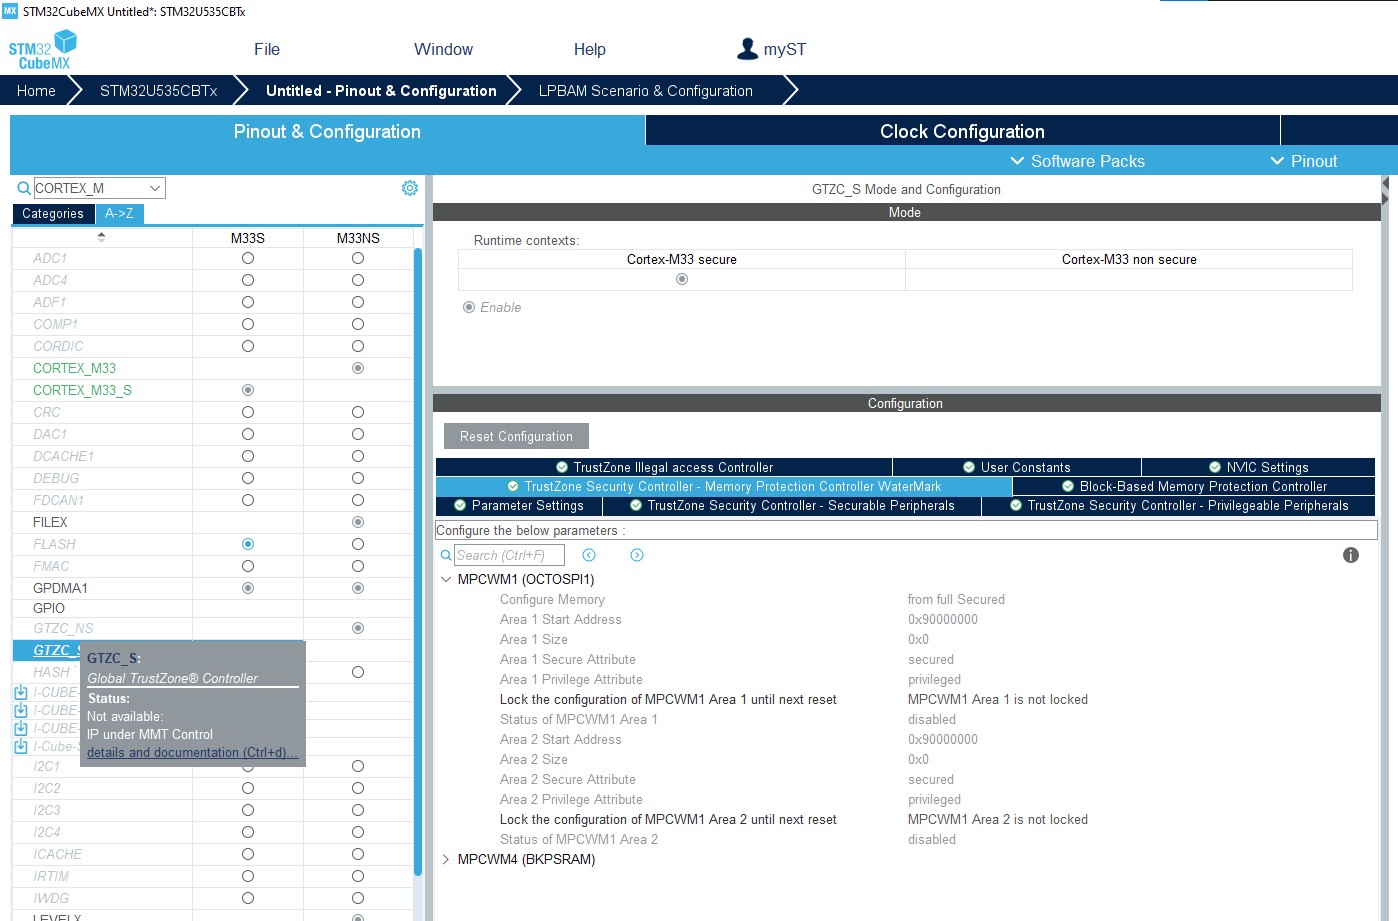Select the M33NS radio button for FLASH
The image size is (1398, 921).
point(358,544)
